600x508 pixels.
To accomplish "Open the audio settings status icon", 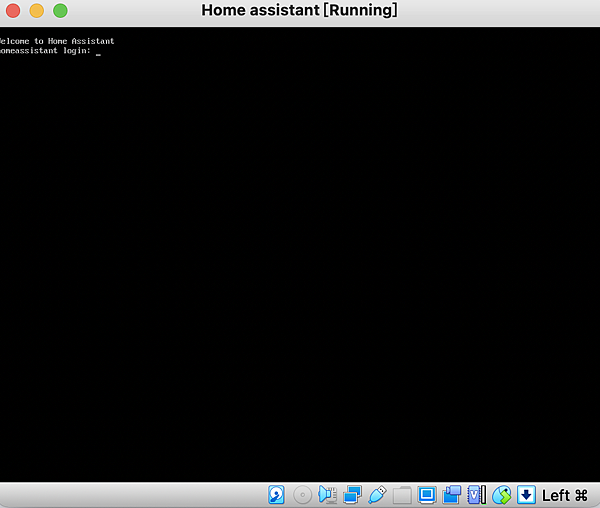I will (x=328, y=495).
